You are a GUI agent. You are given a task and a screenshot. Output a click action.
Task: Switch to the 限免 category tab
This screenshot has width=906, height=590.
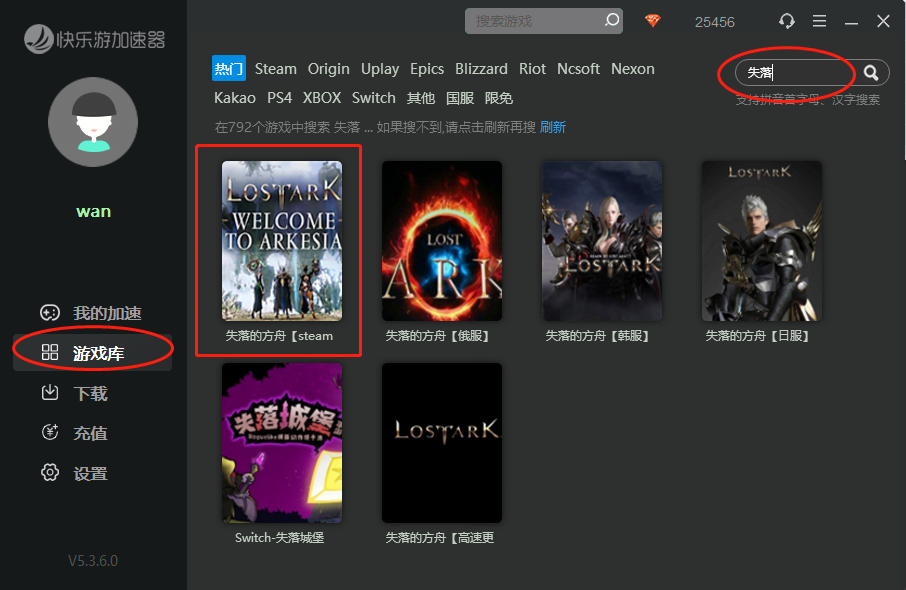tap(499, 98)
